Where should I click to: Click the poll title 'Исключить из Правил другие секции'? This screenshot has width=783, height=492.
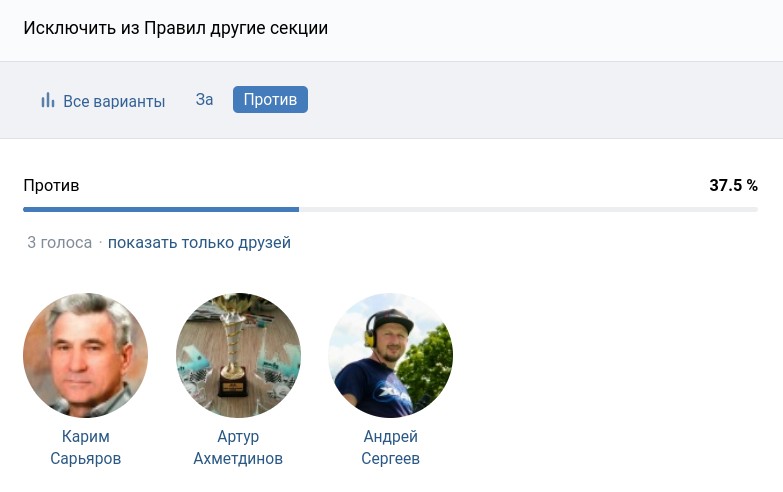point(176,28)
